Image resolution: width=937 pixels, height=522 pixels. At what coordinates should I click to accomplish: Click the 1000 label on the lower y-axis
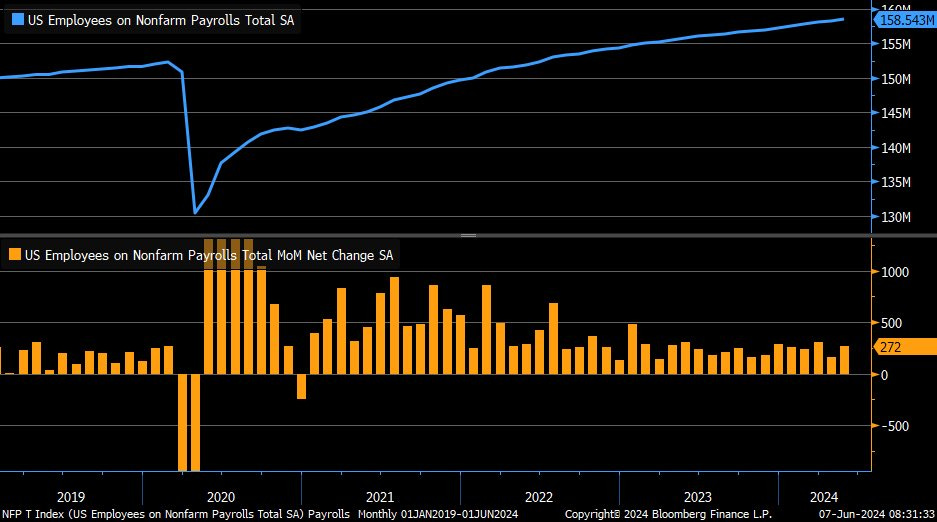(x=895, y=272)
